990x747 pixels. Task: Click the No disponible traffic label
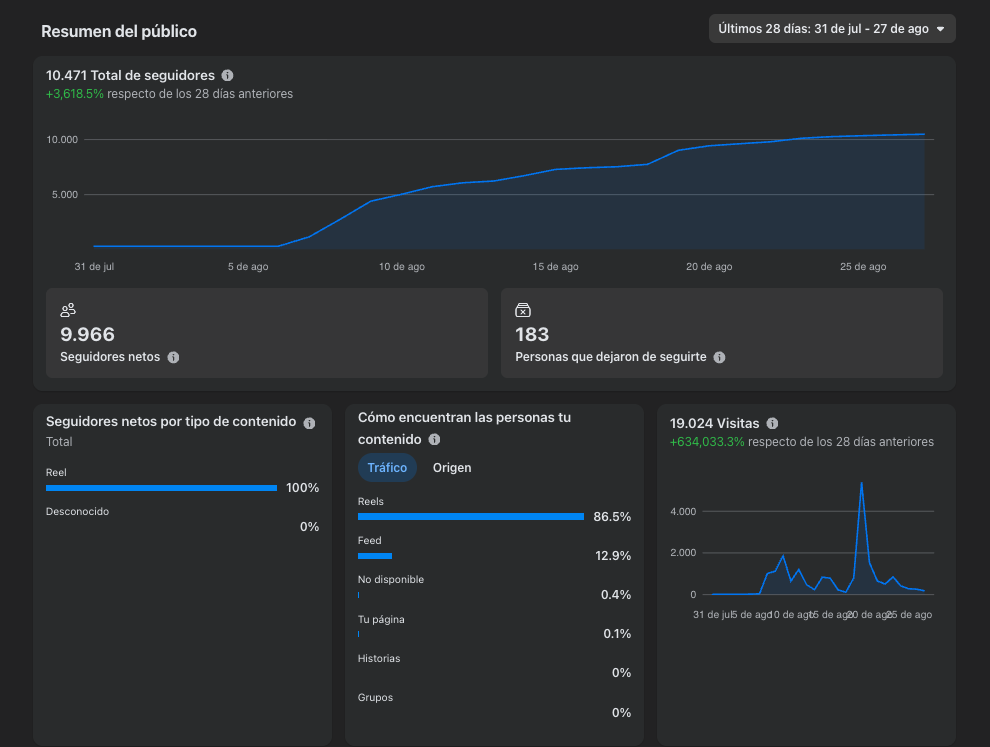(391, 580)
